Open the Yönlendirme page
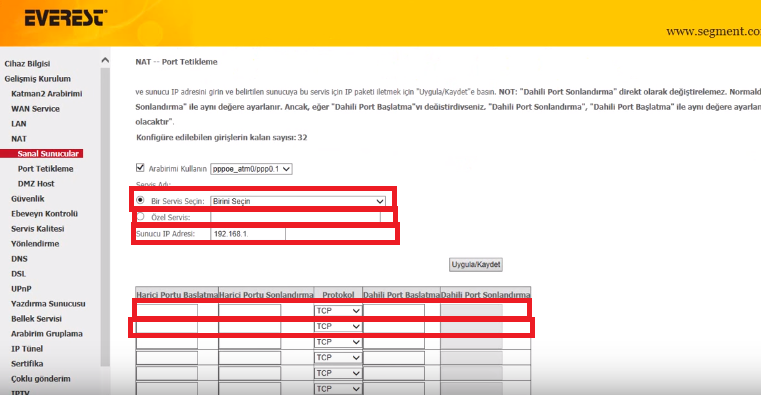 click(35, 244)
